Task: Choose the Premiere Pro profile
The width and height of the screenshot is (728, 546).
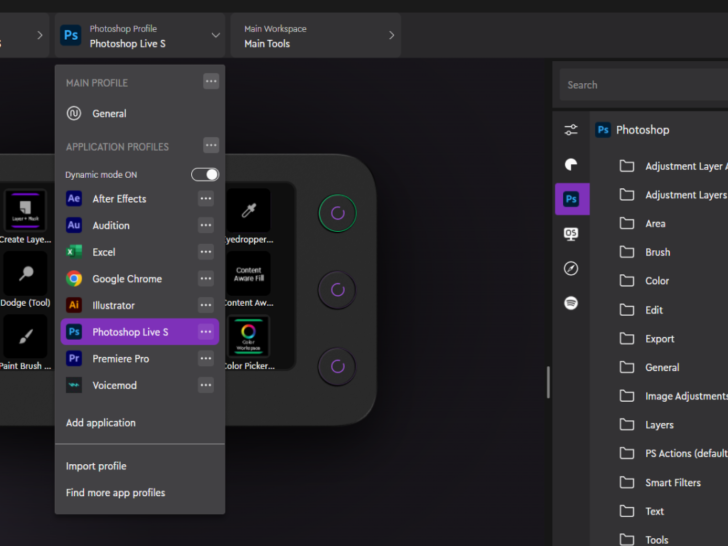Action: click(140, 358)
